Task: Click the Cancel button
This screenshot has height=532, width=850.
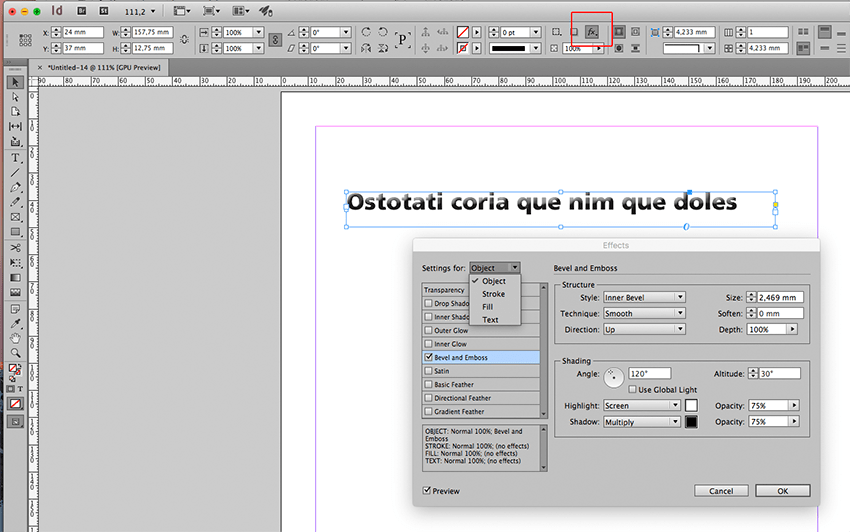Action: click(x=721, y=491)
